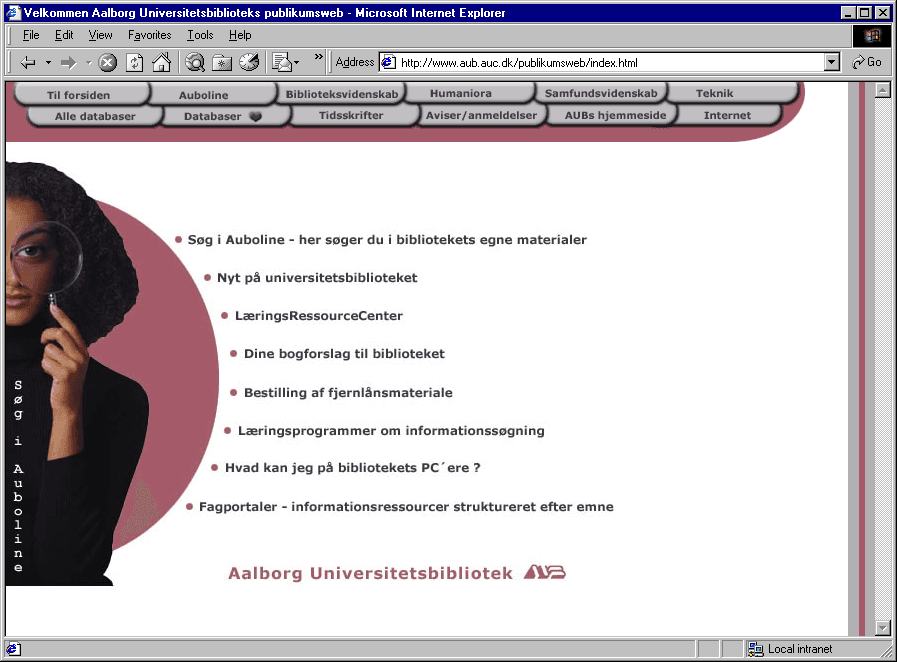Open 'Nyt på universitetsbiblioteket' link
This screenshot has height=662, width=897.
tap(316, 278)
